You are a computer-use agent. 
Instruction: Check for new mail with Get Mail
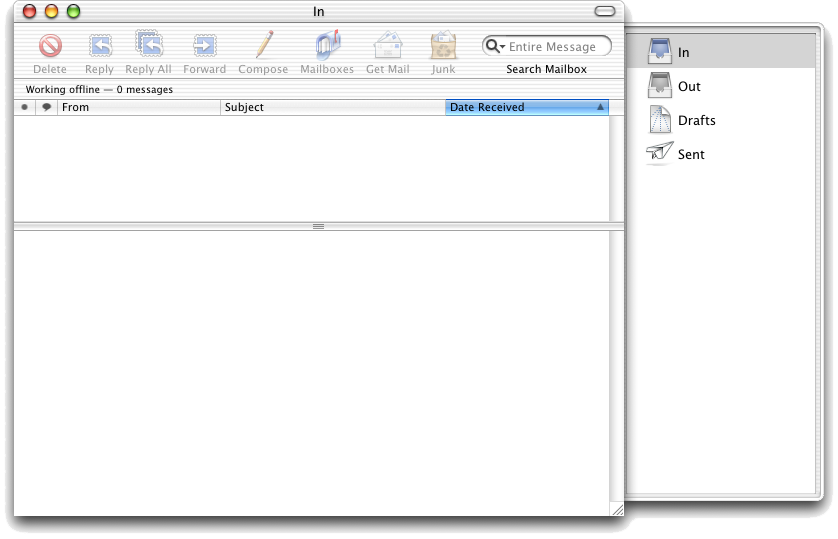click(x=388, y=45)
